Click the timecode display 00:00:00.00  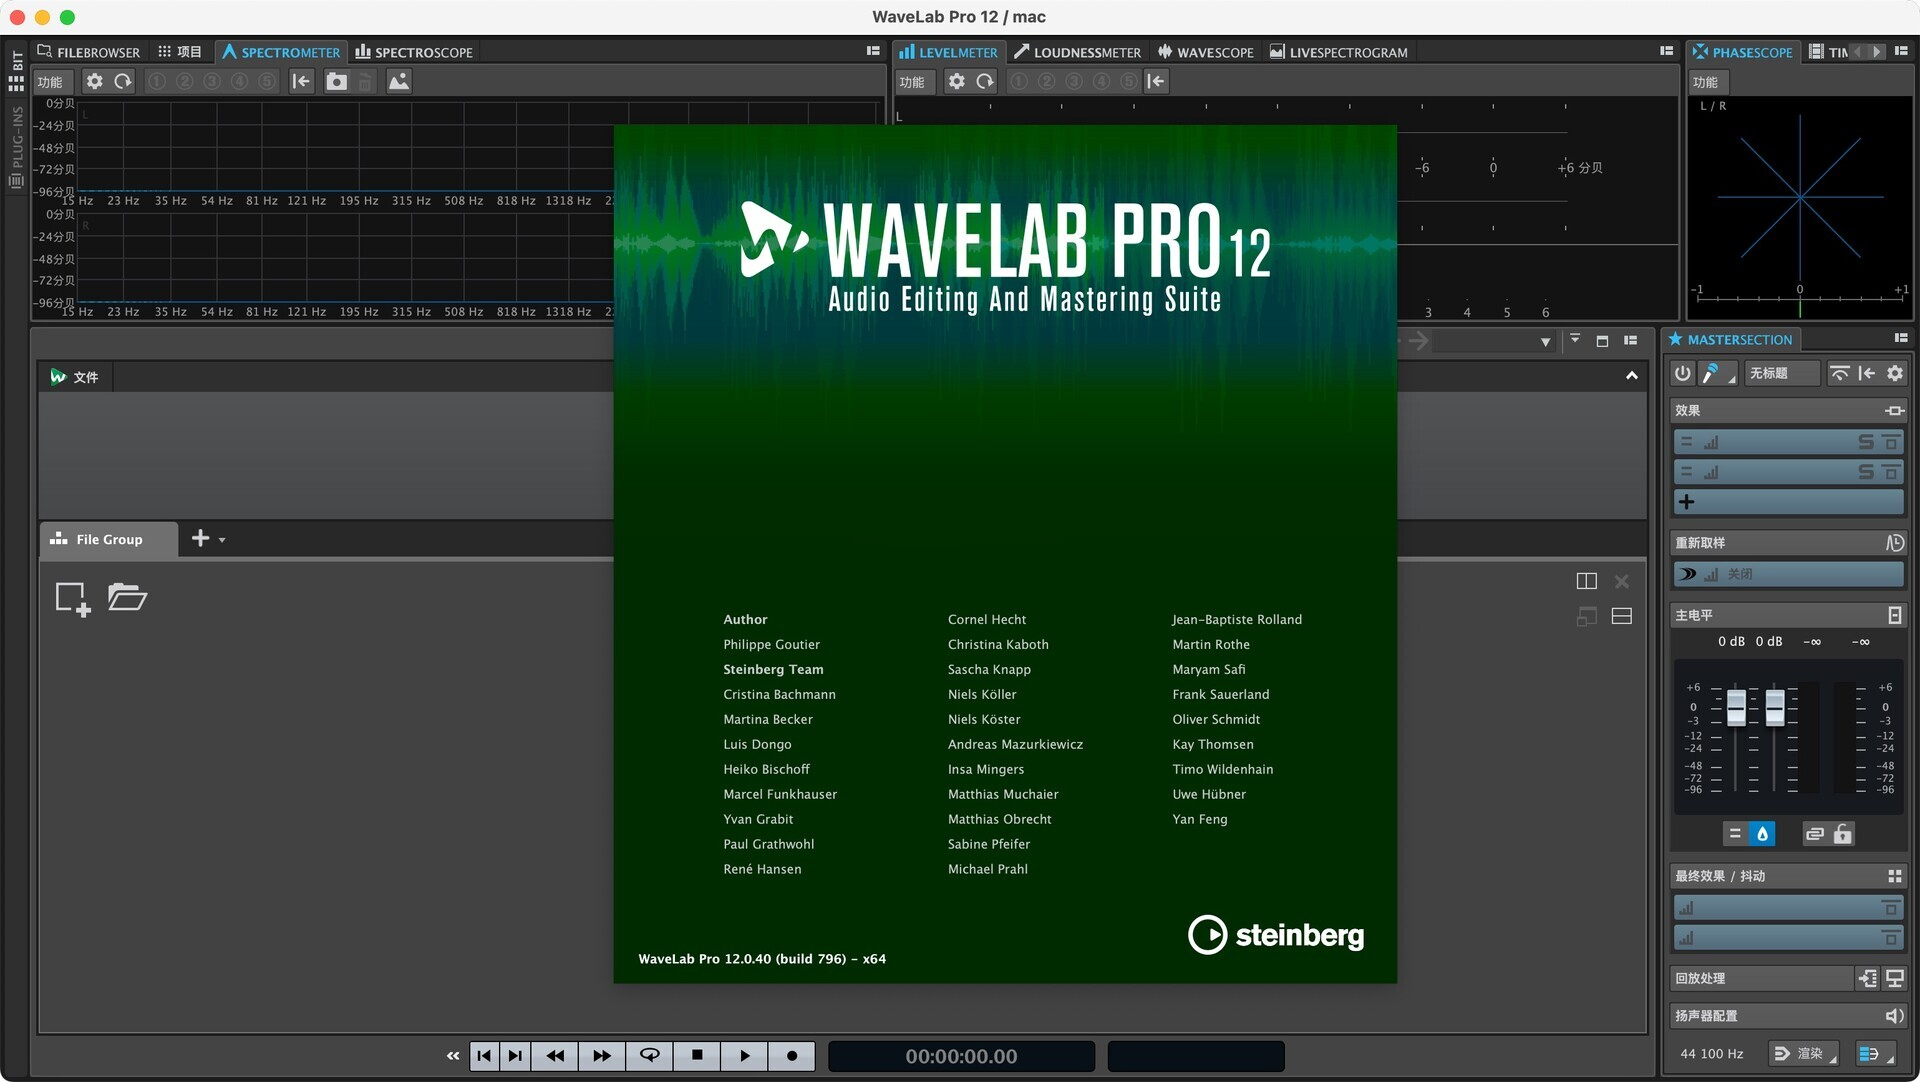961,1056
